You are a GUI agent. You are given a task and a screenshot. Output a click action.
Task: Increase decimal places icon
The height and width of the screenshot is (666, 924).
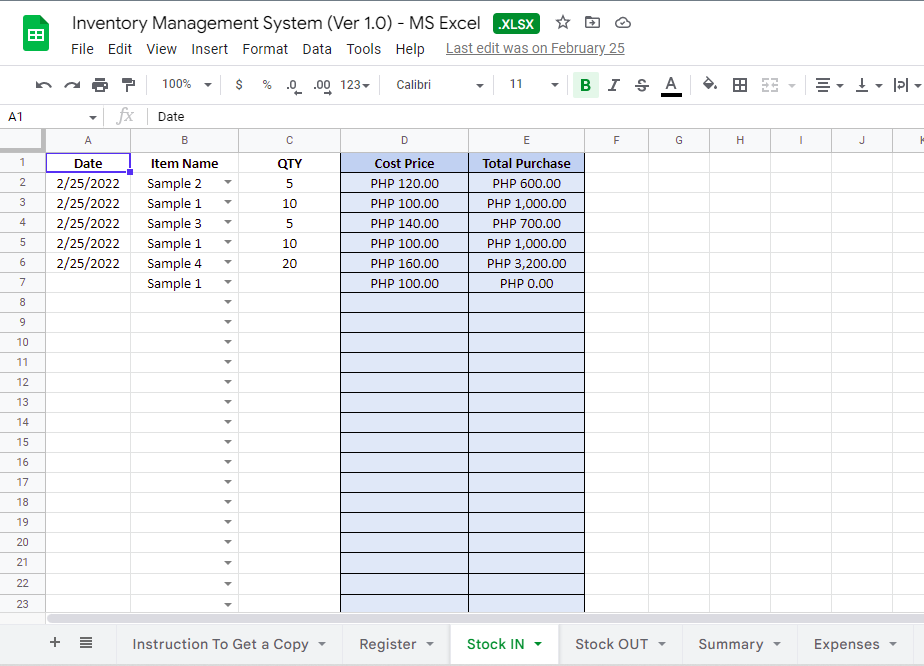322,85
